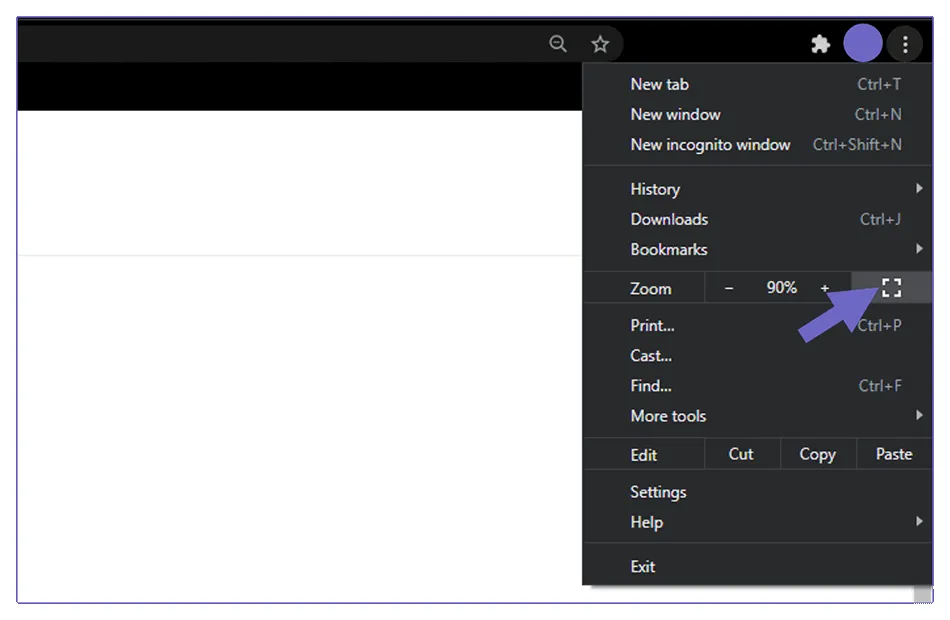The width and height of the screenshot is (950, 620).
Task: Decrease zoom with the minus button
Action: (729, 288)
